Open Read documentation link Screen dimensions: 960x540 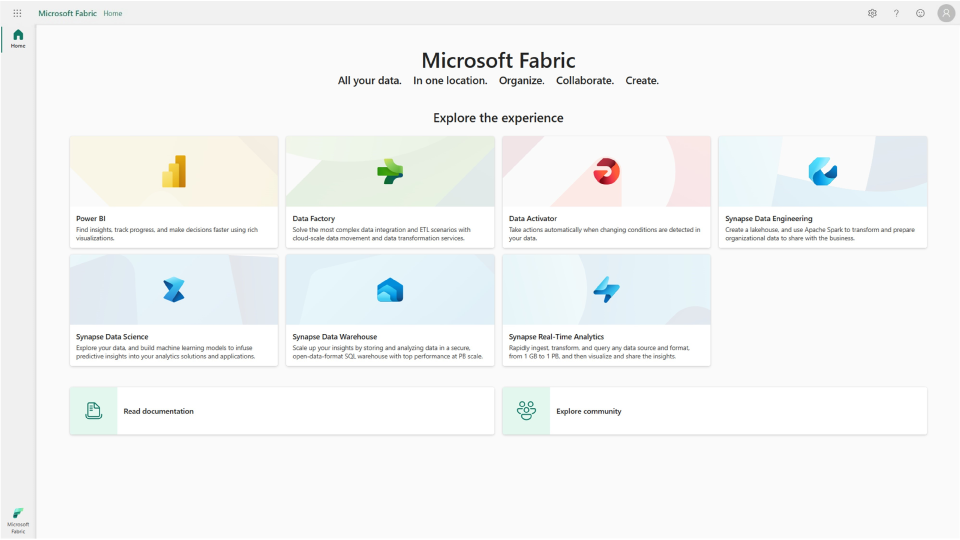159,411
